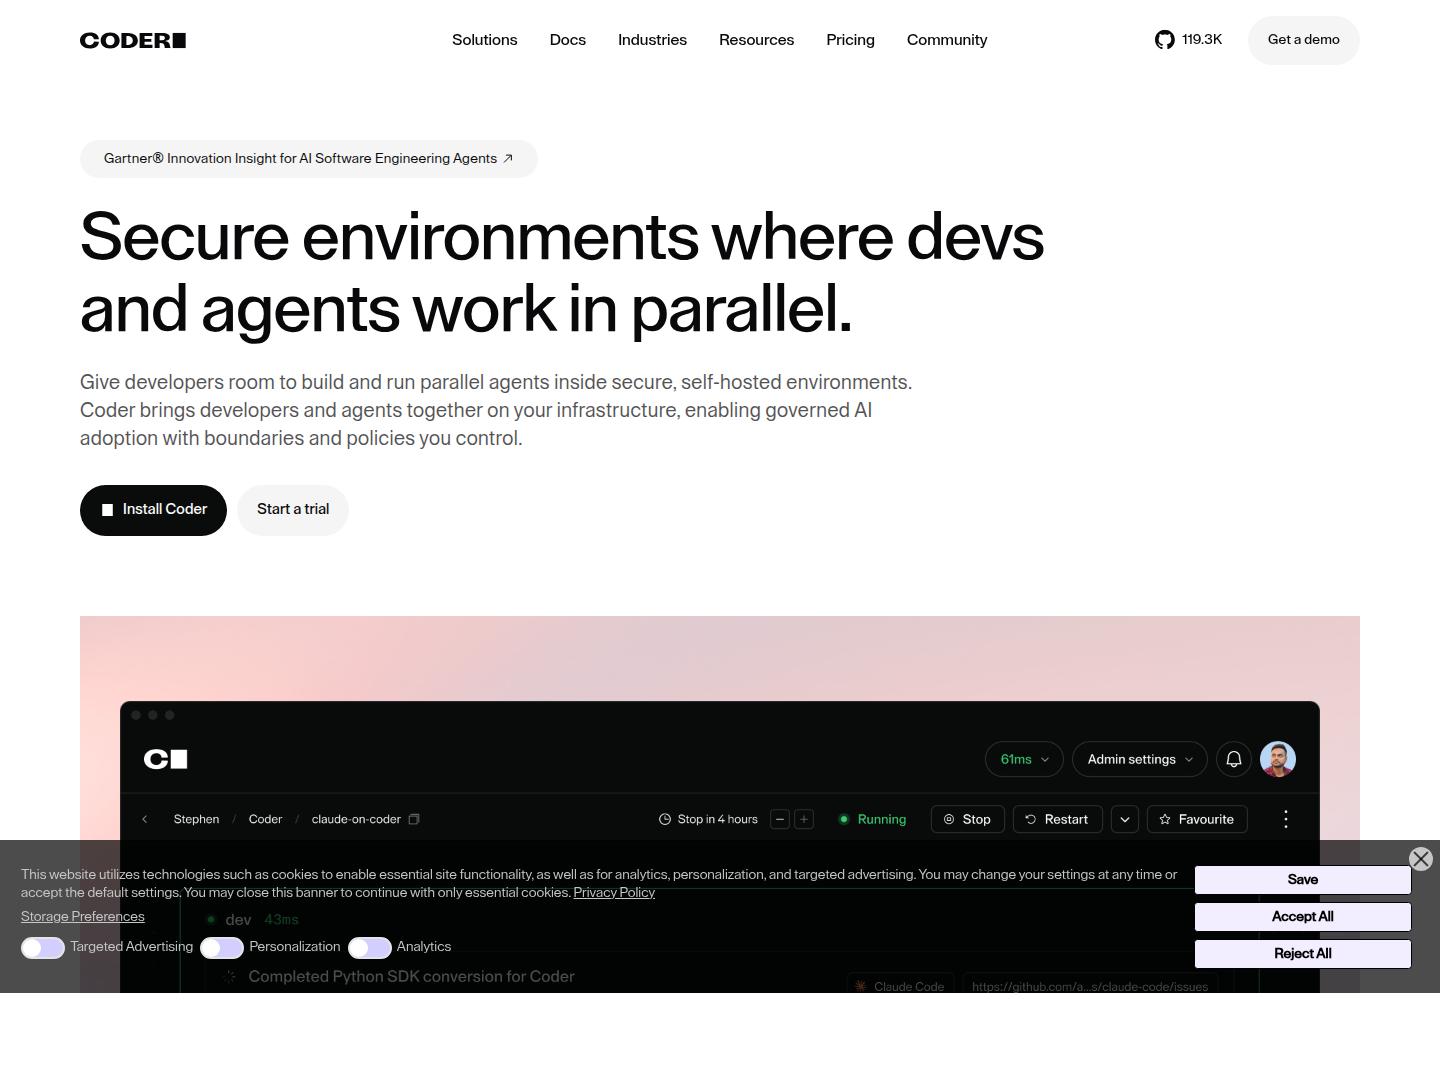Click the square icon inside Install Coder
Image resolution: width=1440 pixels, height=1080 pixels.
[108, 510]
